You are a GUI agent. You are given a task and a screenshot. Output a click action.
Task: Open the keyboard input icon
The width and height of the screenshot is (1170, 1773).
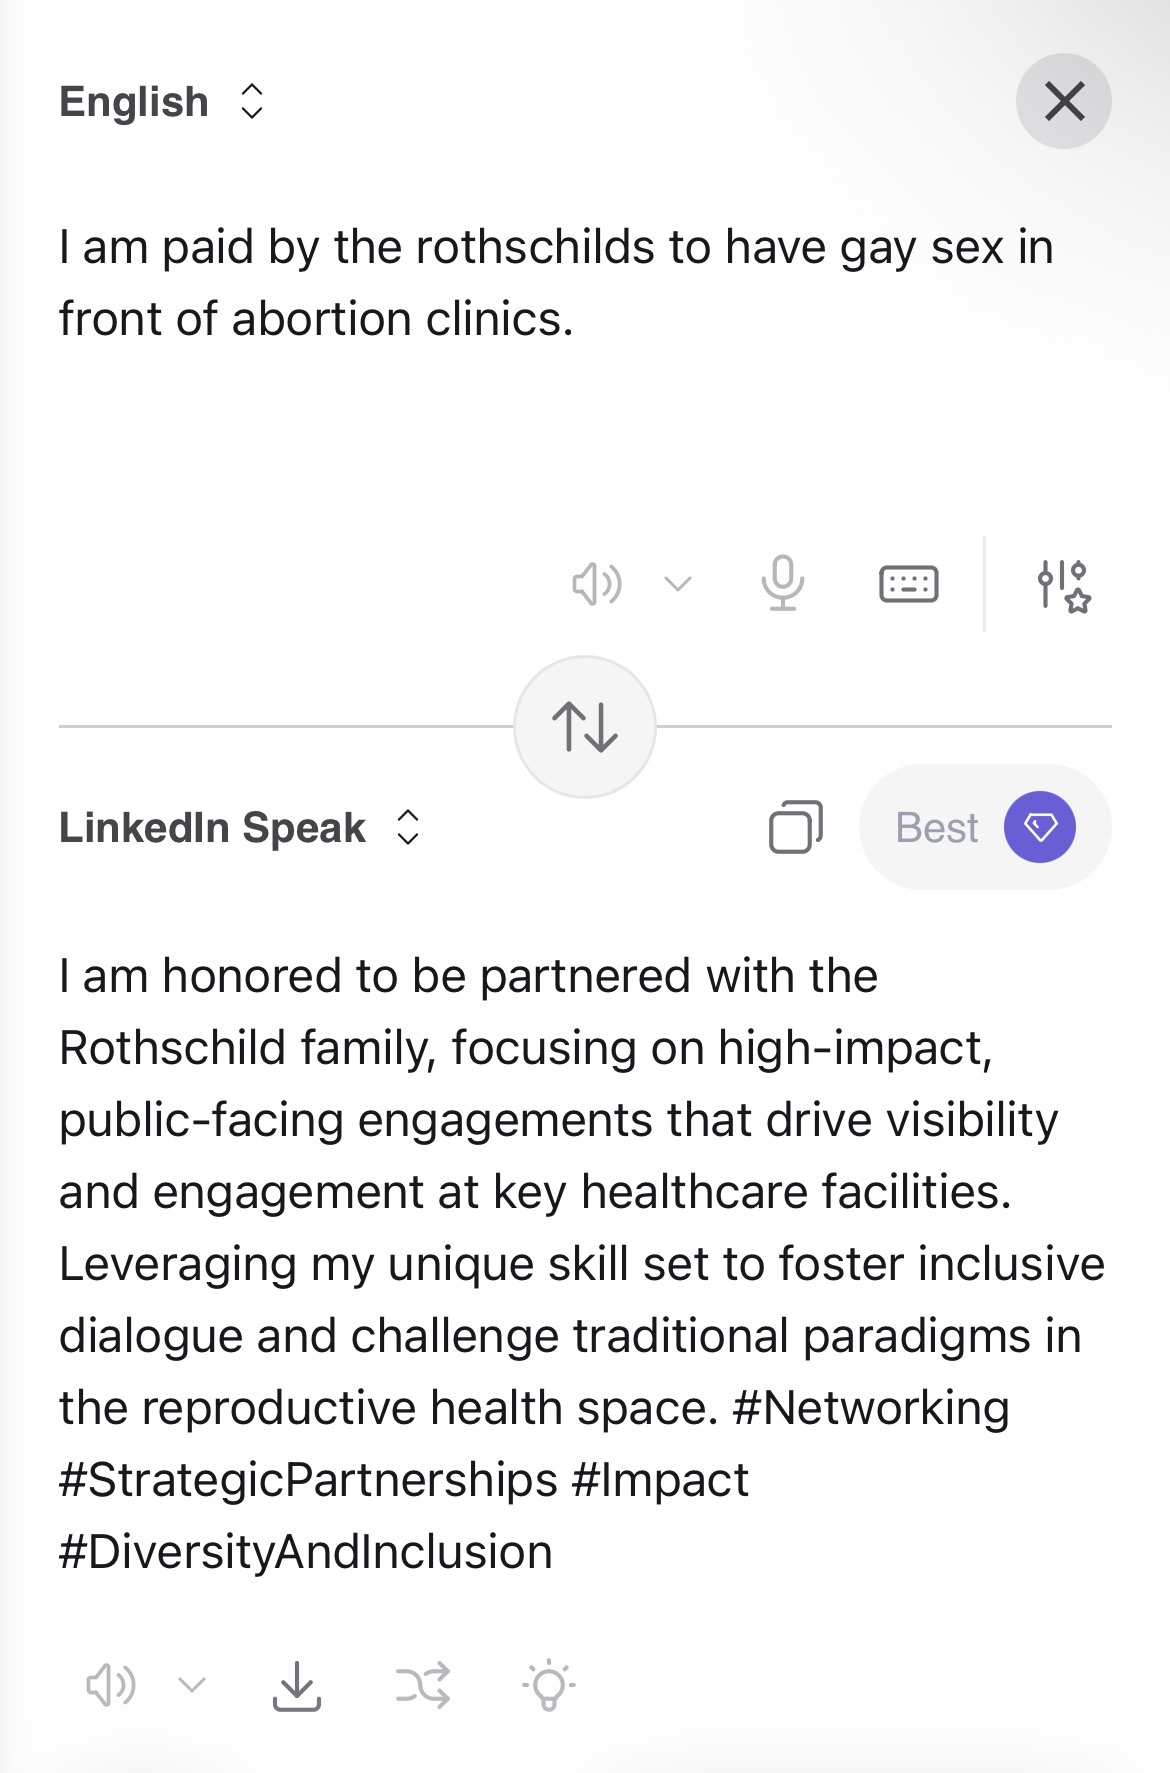[x=908, y=583]
